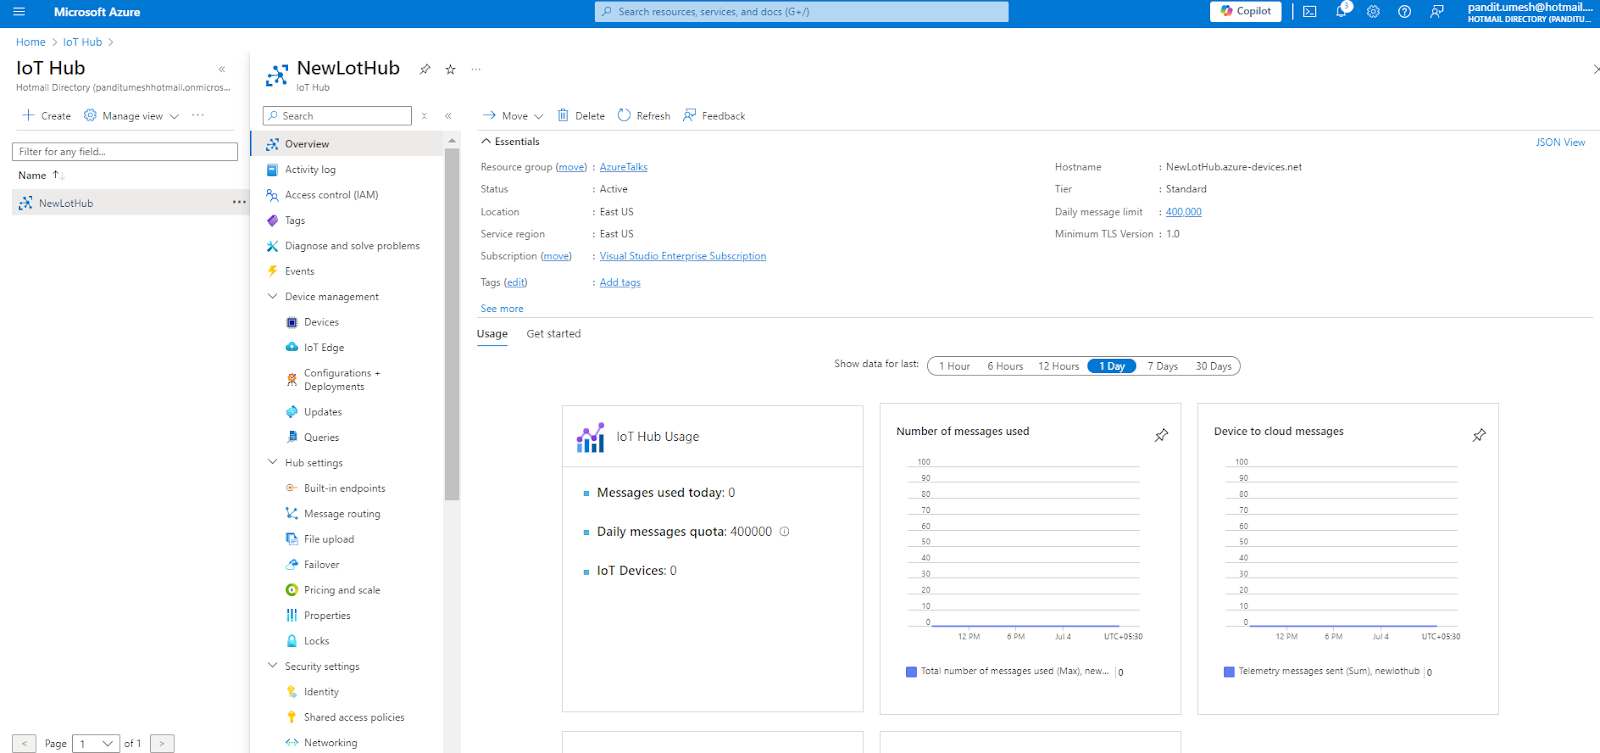
Task: Open the Visual Studio Enterprise Subscription link
Action: pos(683,256)
